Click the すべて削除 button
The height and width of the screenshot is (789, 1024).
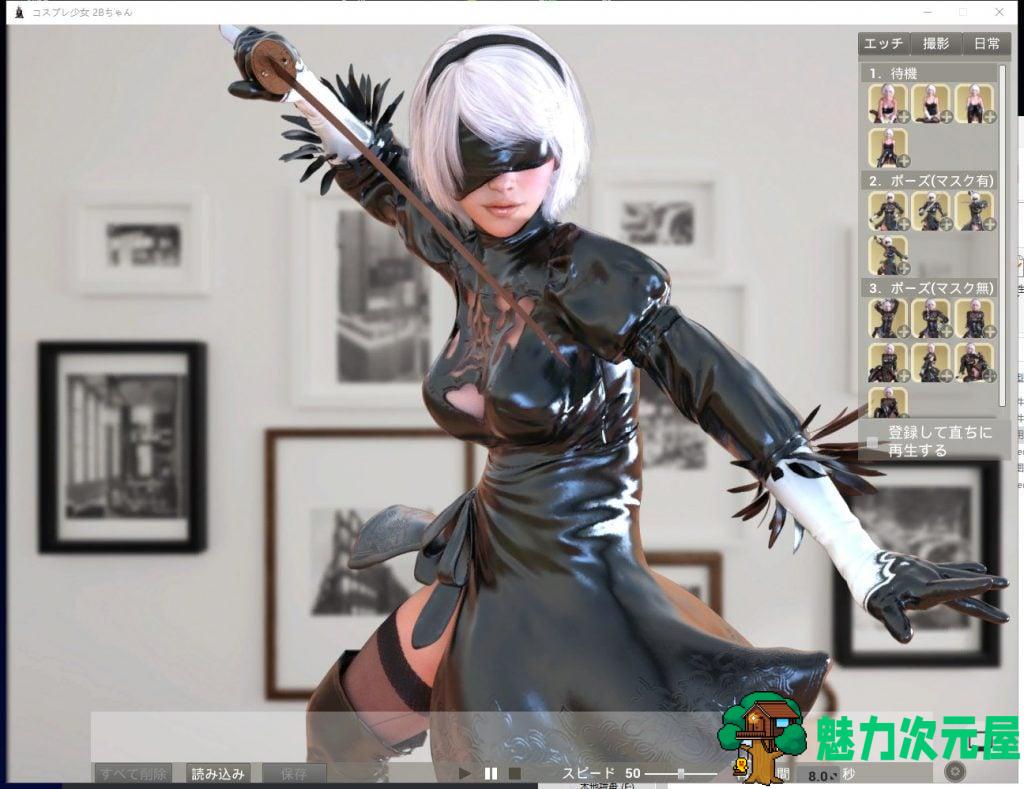133,774
